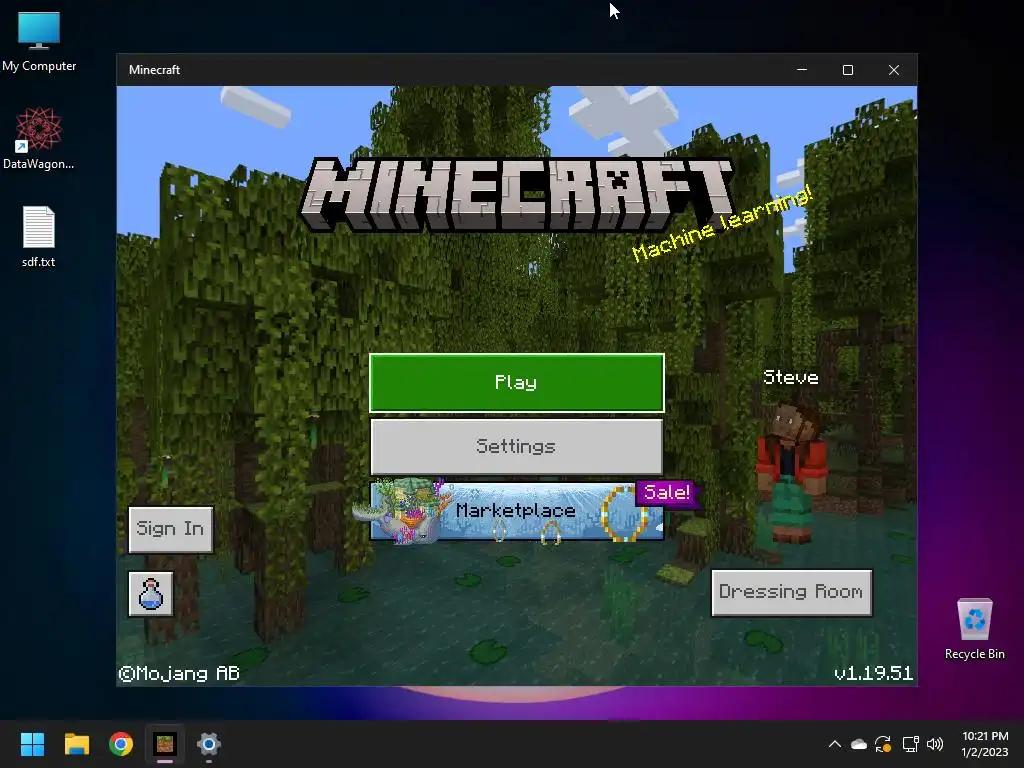Open File Explorer from the taskbar
The image size is (1024, 768).
[76, 744]
